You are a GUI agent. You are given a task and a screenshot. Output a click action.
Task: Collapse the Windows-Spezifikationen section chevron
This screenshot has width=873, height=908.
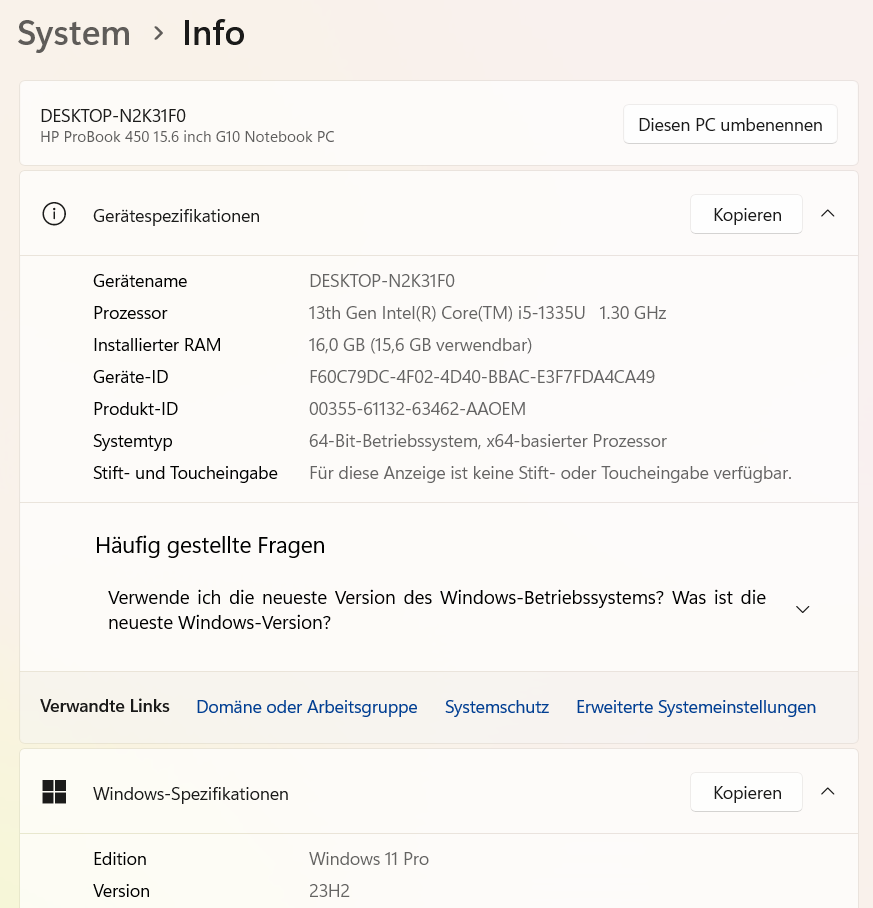point(827,792)
